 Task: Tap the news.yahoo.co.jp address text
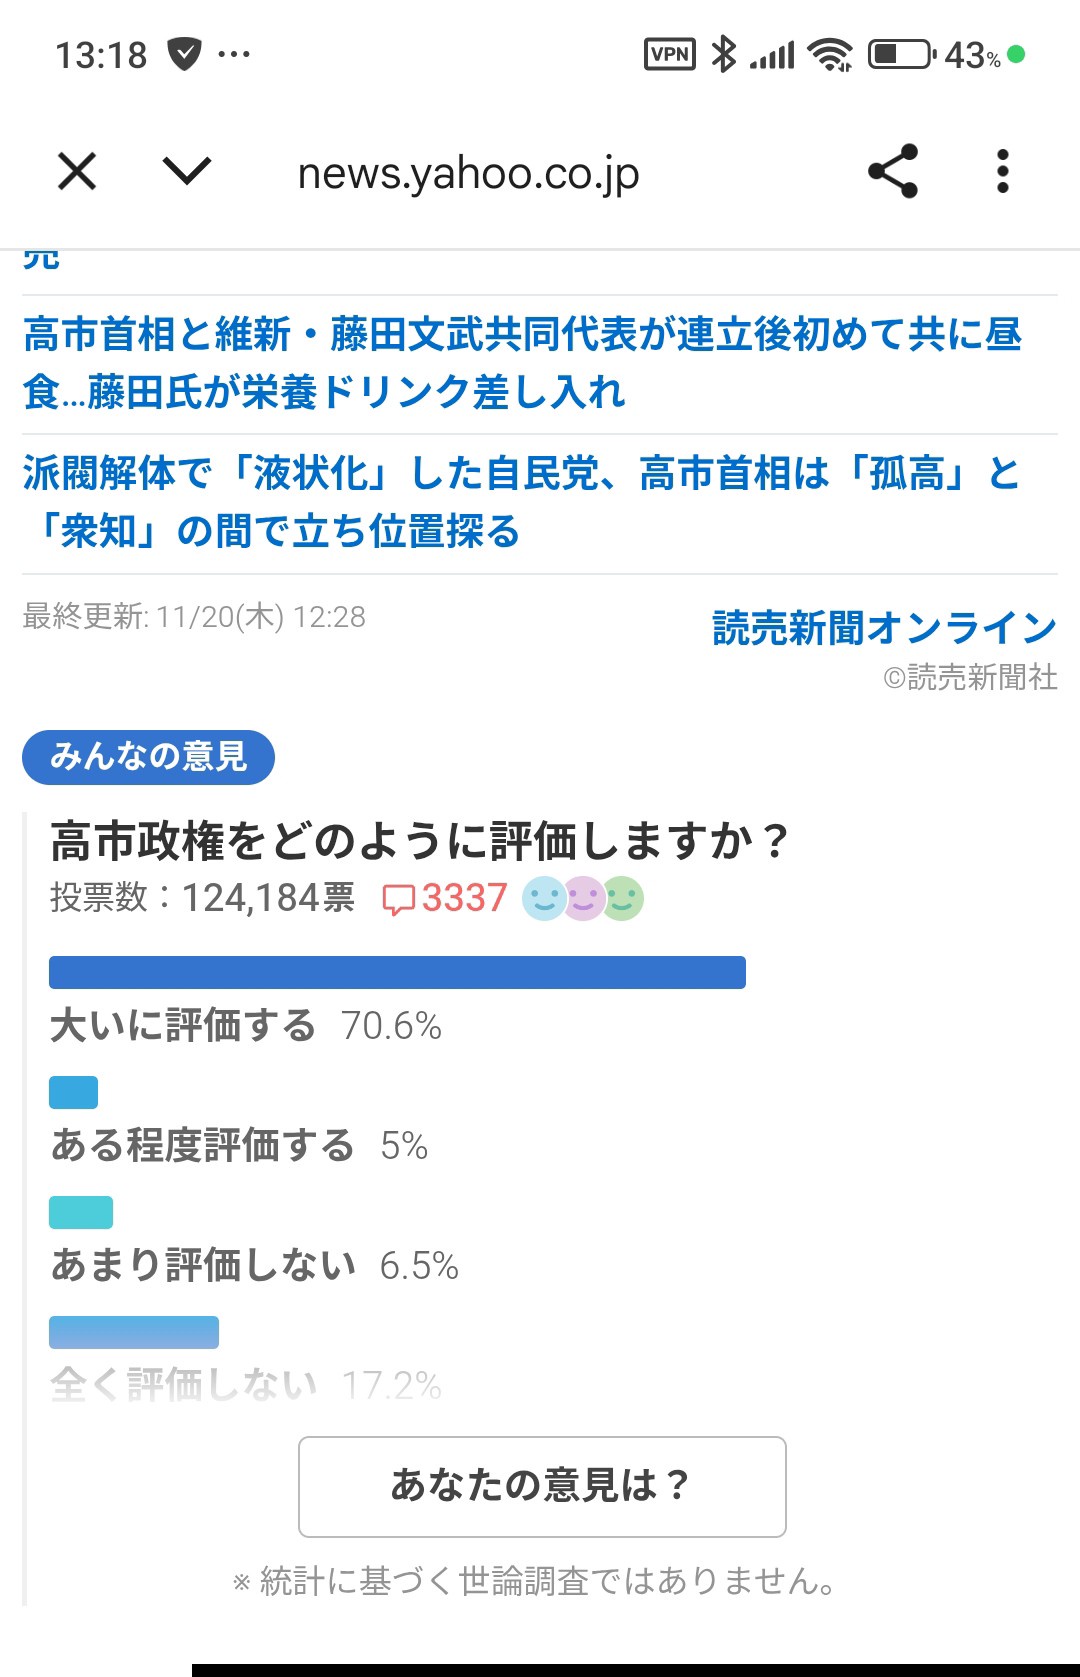click(x=468, y=174)
